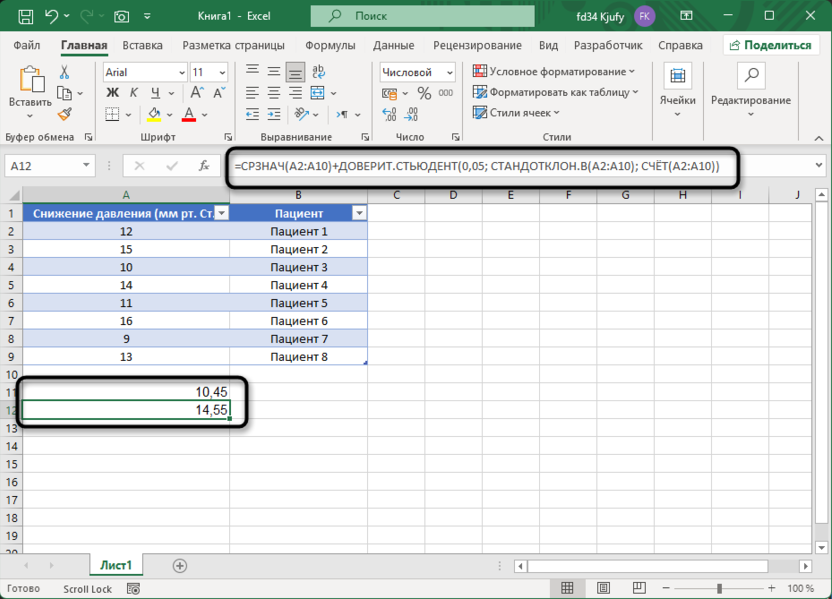Click the Save icon in title bar

(25, 16)
